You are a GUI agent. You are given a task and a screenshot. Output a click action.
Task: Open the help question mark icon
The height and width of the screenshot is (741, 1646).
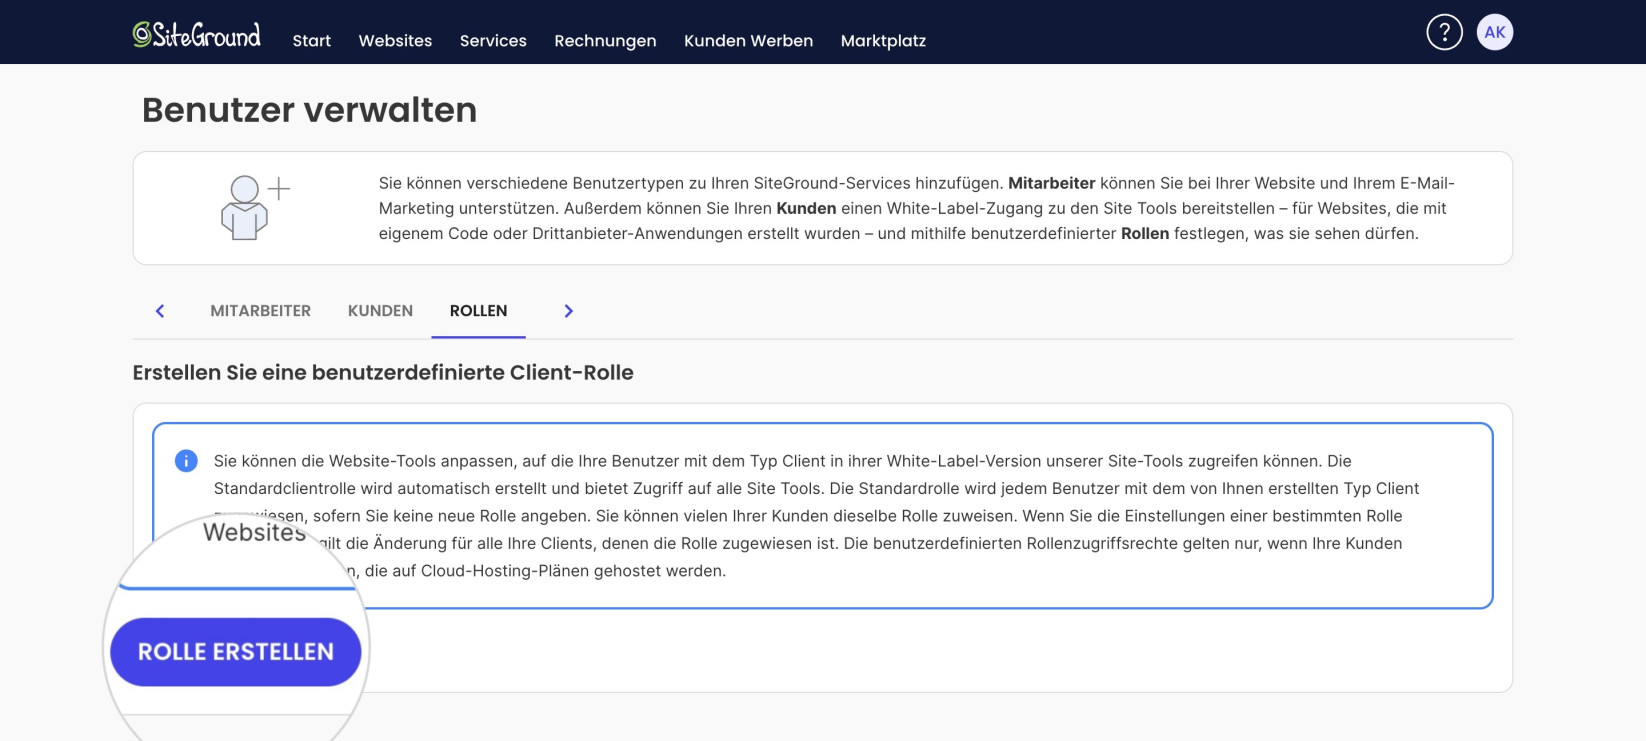pos(1444,32)
